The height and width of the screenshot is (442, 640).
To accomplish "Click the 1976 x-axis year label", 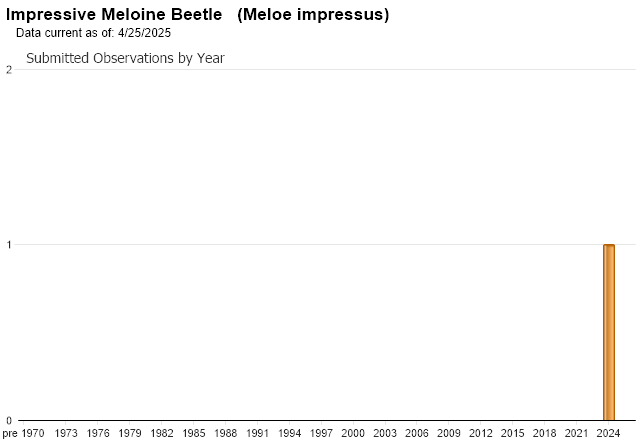I will click(x=98, y=433).
